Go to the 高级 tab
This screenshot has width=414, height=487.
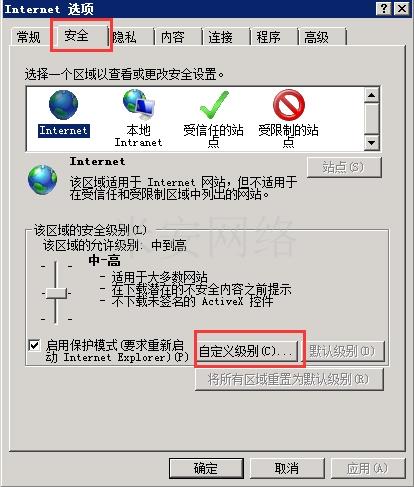[x=317, y=37]
